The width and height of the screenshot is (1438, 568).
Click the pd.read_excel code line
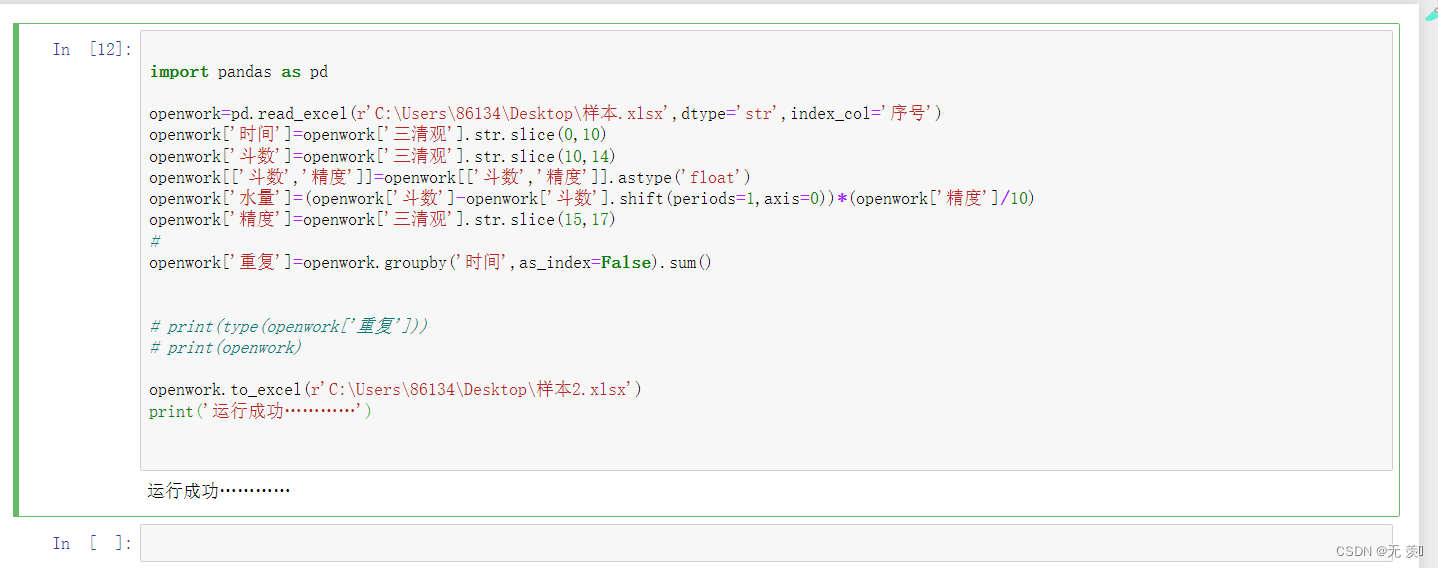546,114
